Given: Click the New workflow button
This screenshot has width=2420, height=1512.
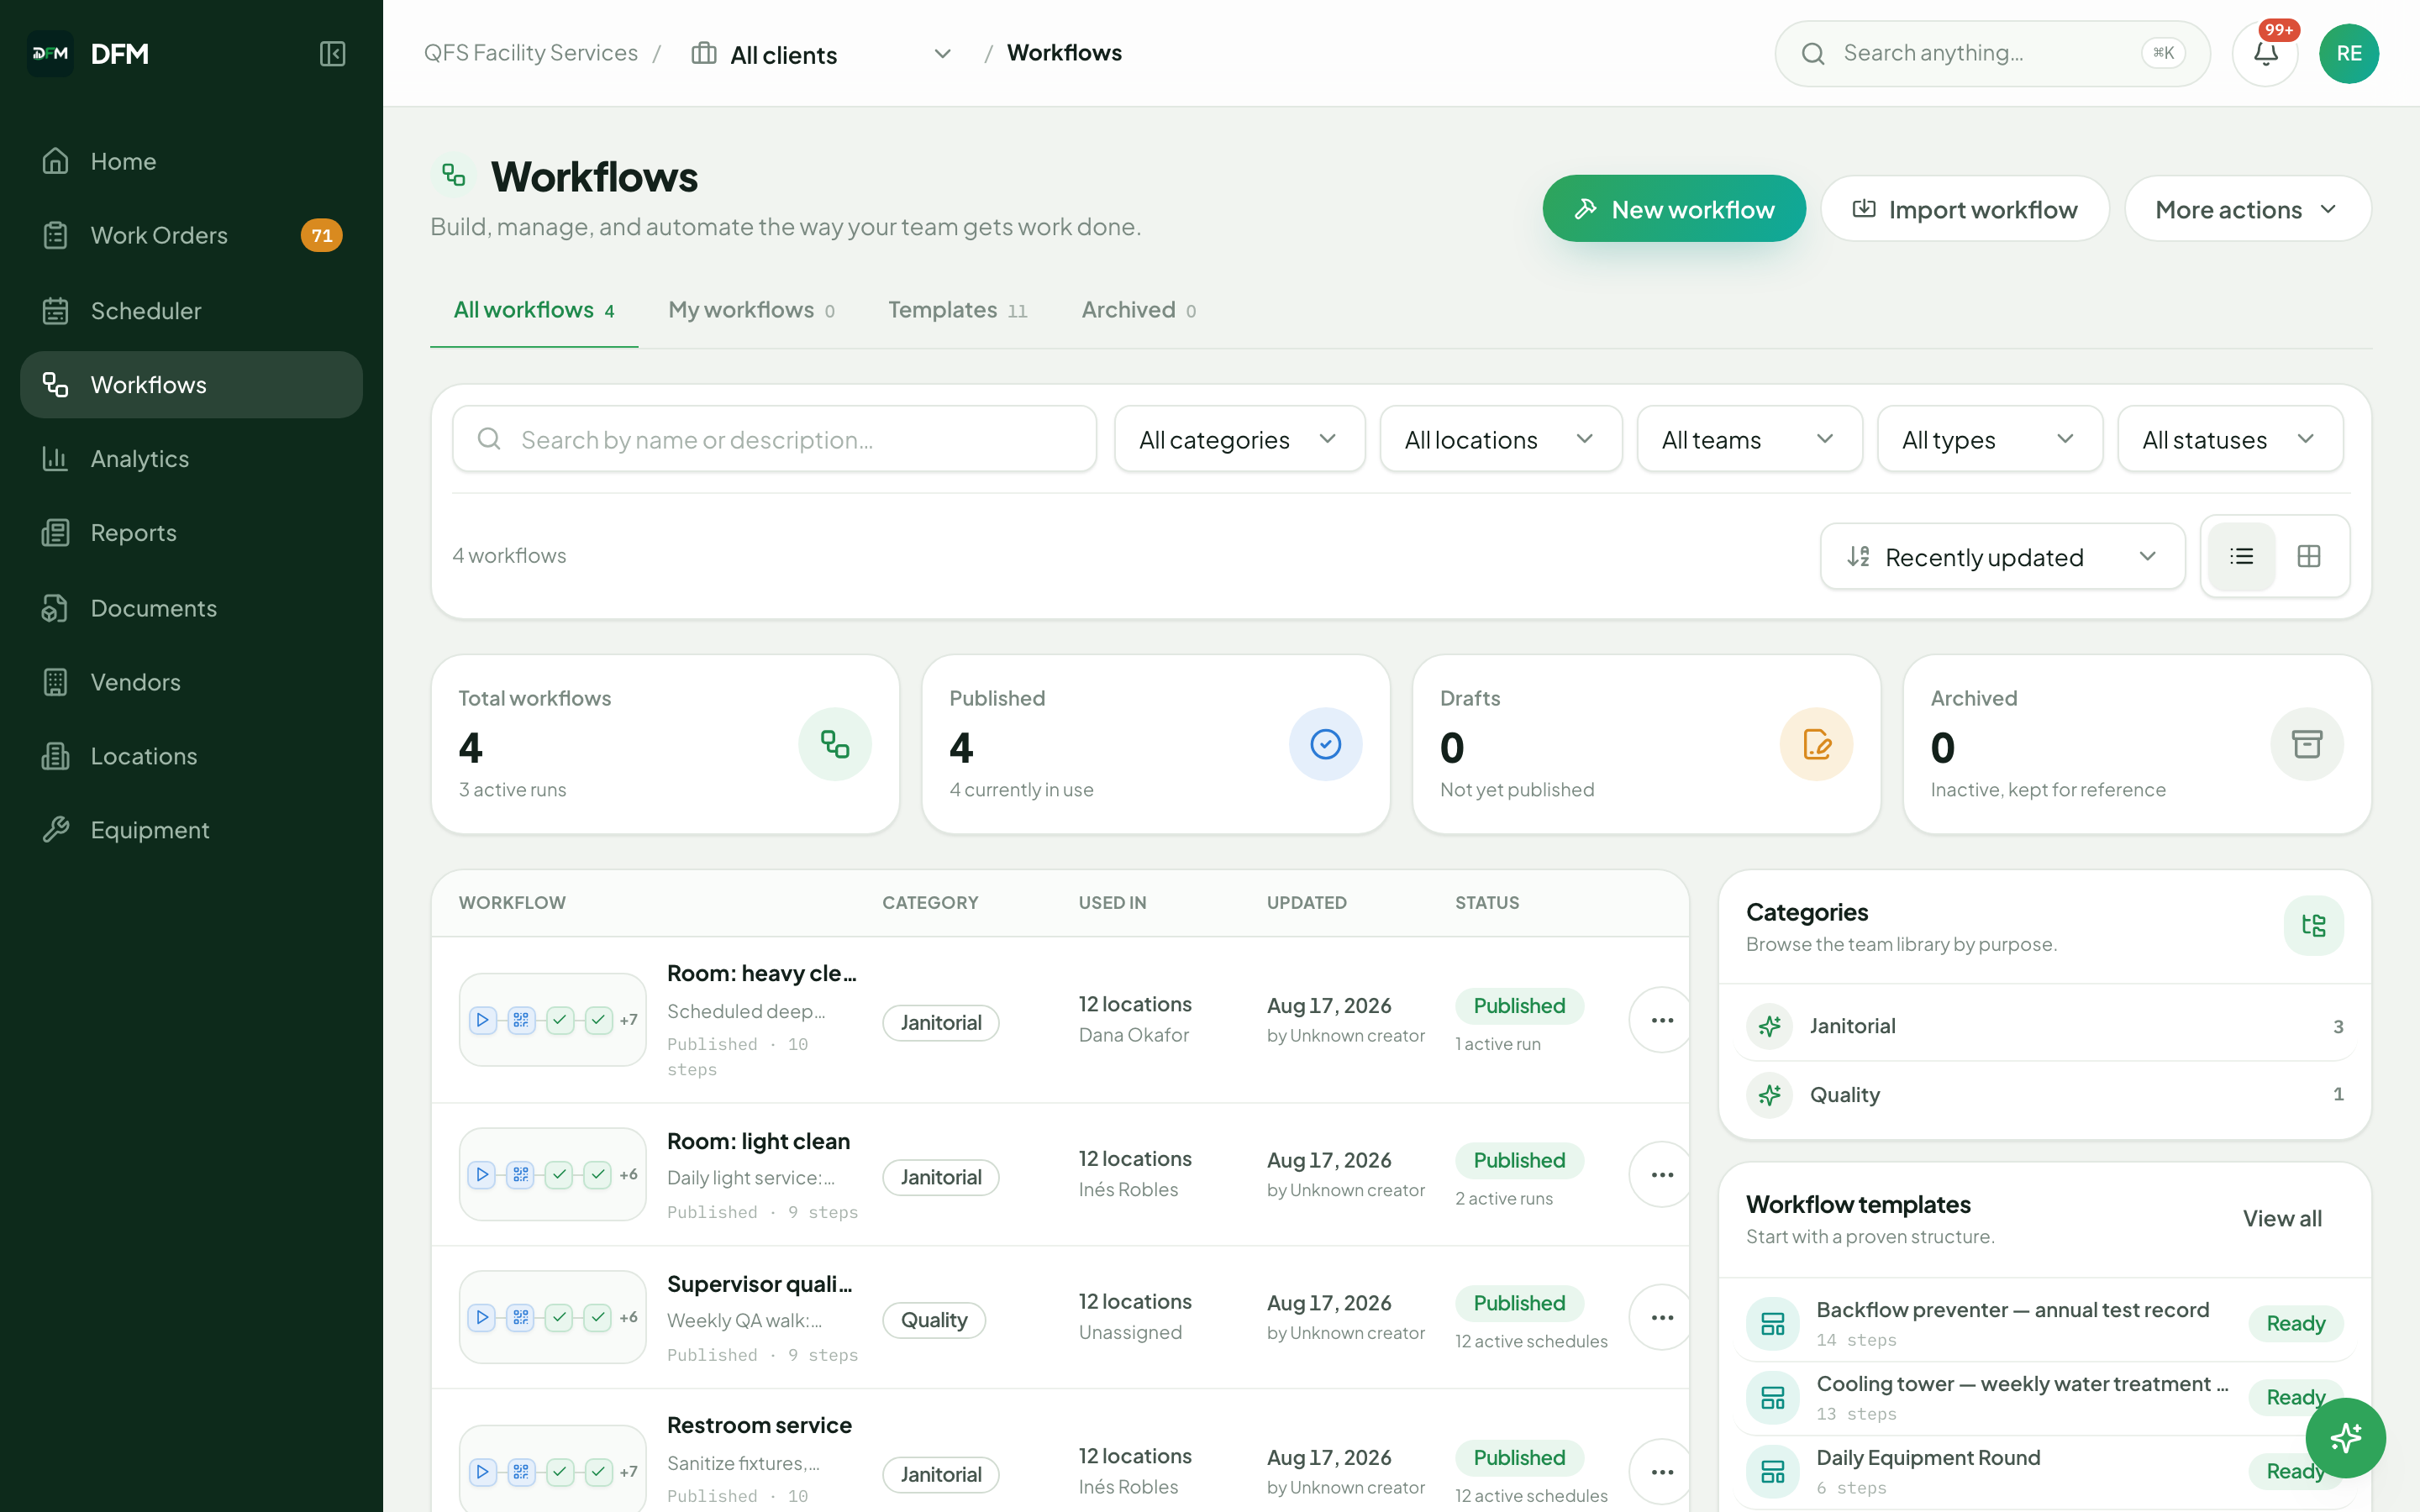Looking at the screenshot, I should click(x=1673, y=209).
